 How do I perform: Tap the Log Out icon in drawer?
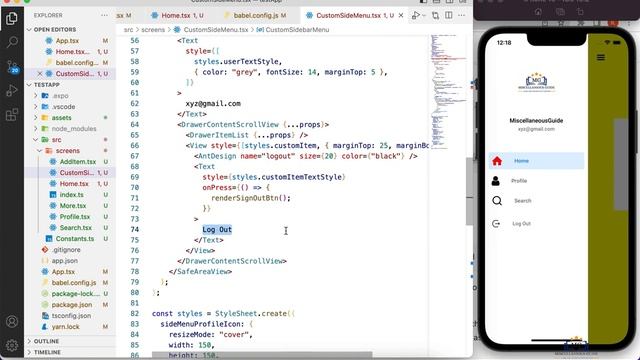[496, 224]
